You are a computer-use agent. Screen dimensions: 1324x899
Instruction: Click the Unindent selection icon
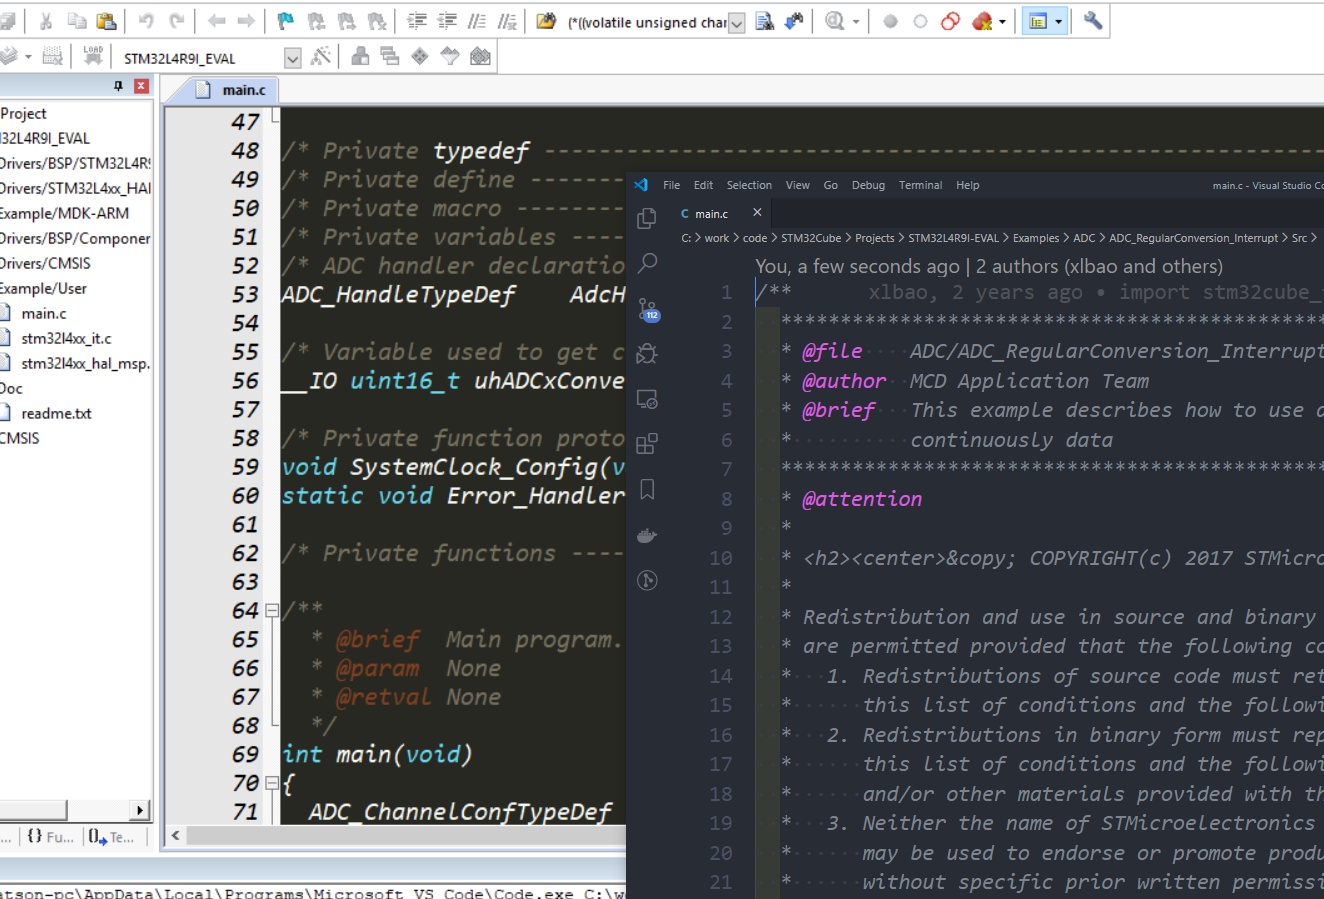coord(447,21)
